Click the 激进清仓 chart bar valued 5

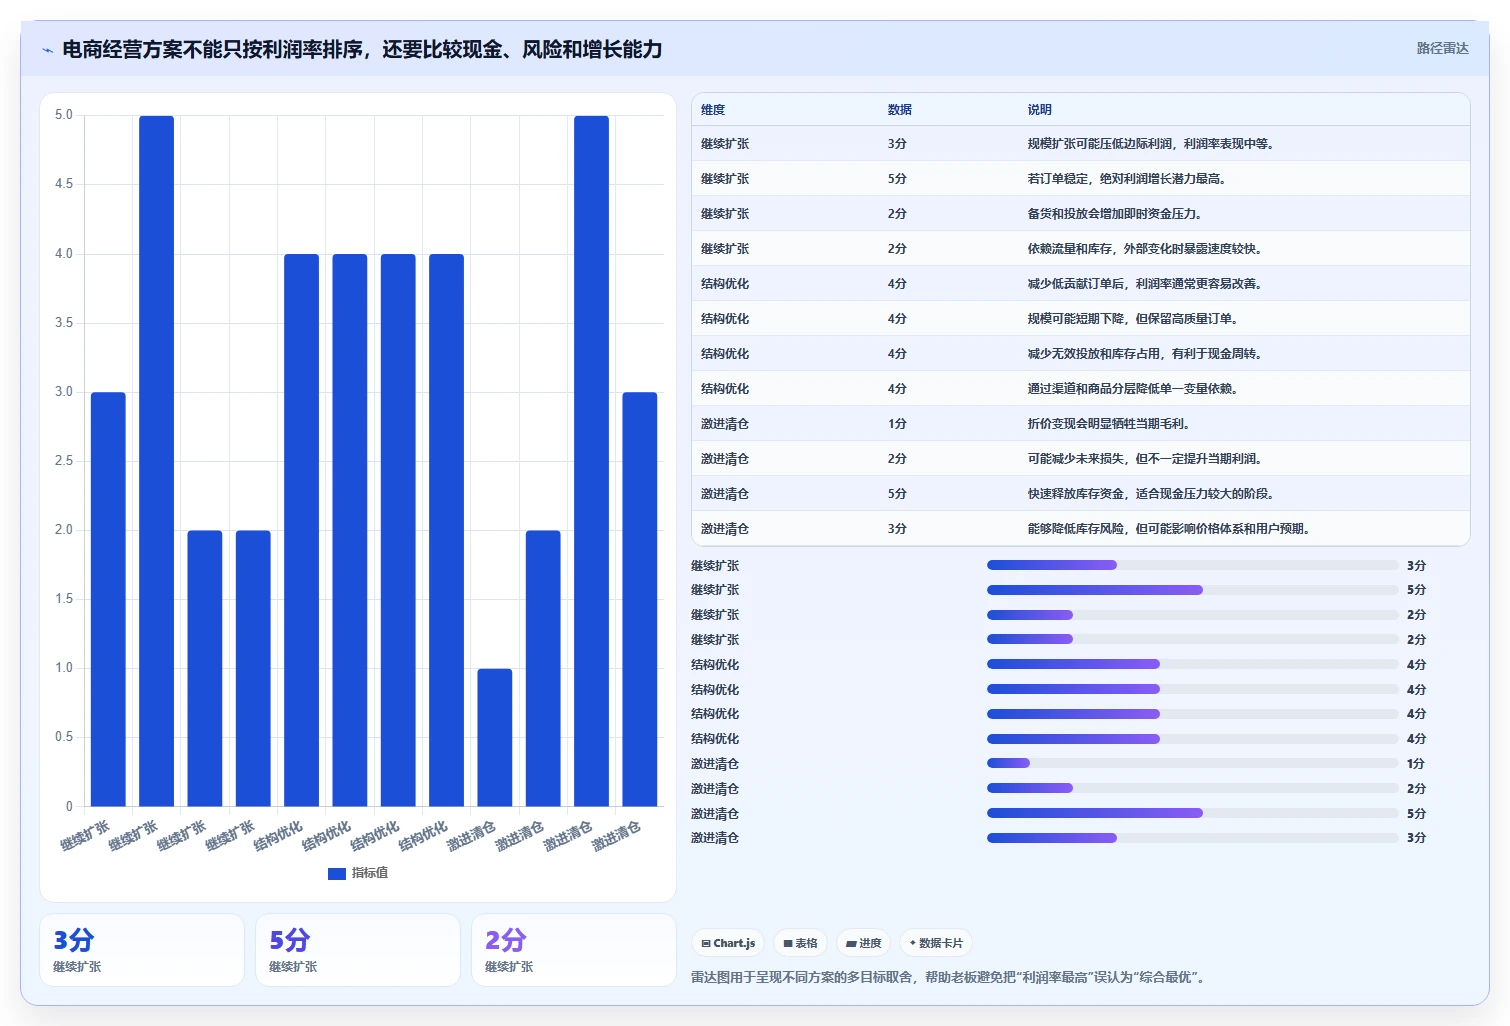[591, 461]
